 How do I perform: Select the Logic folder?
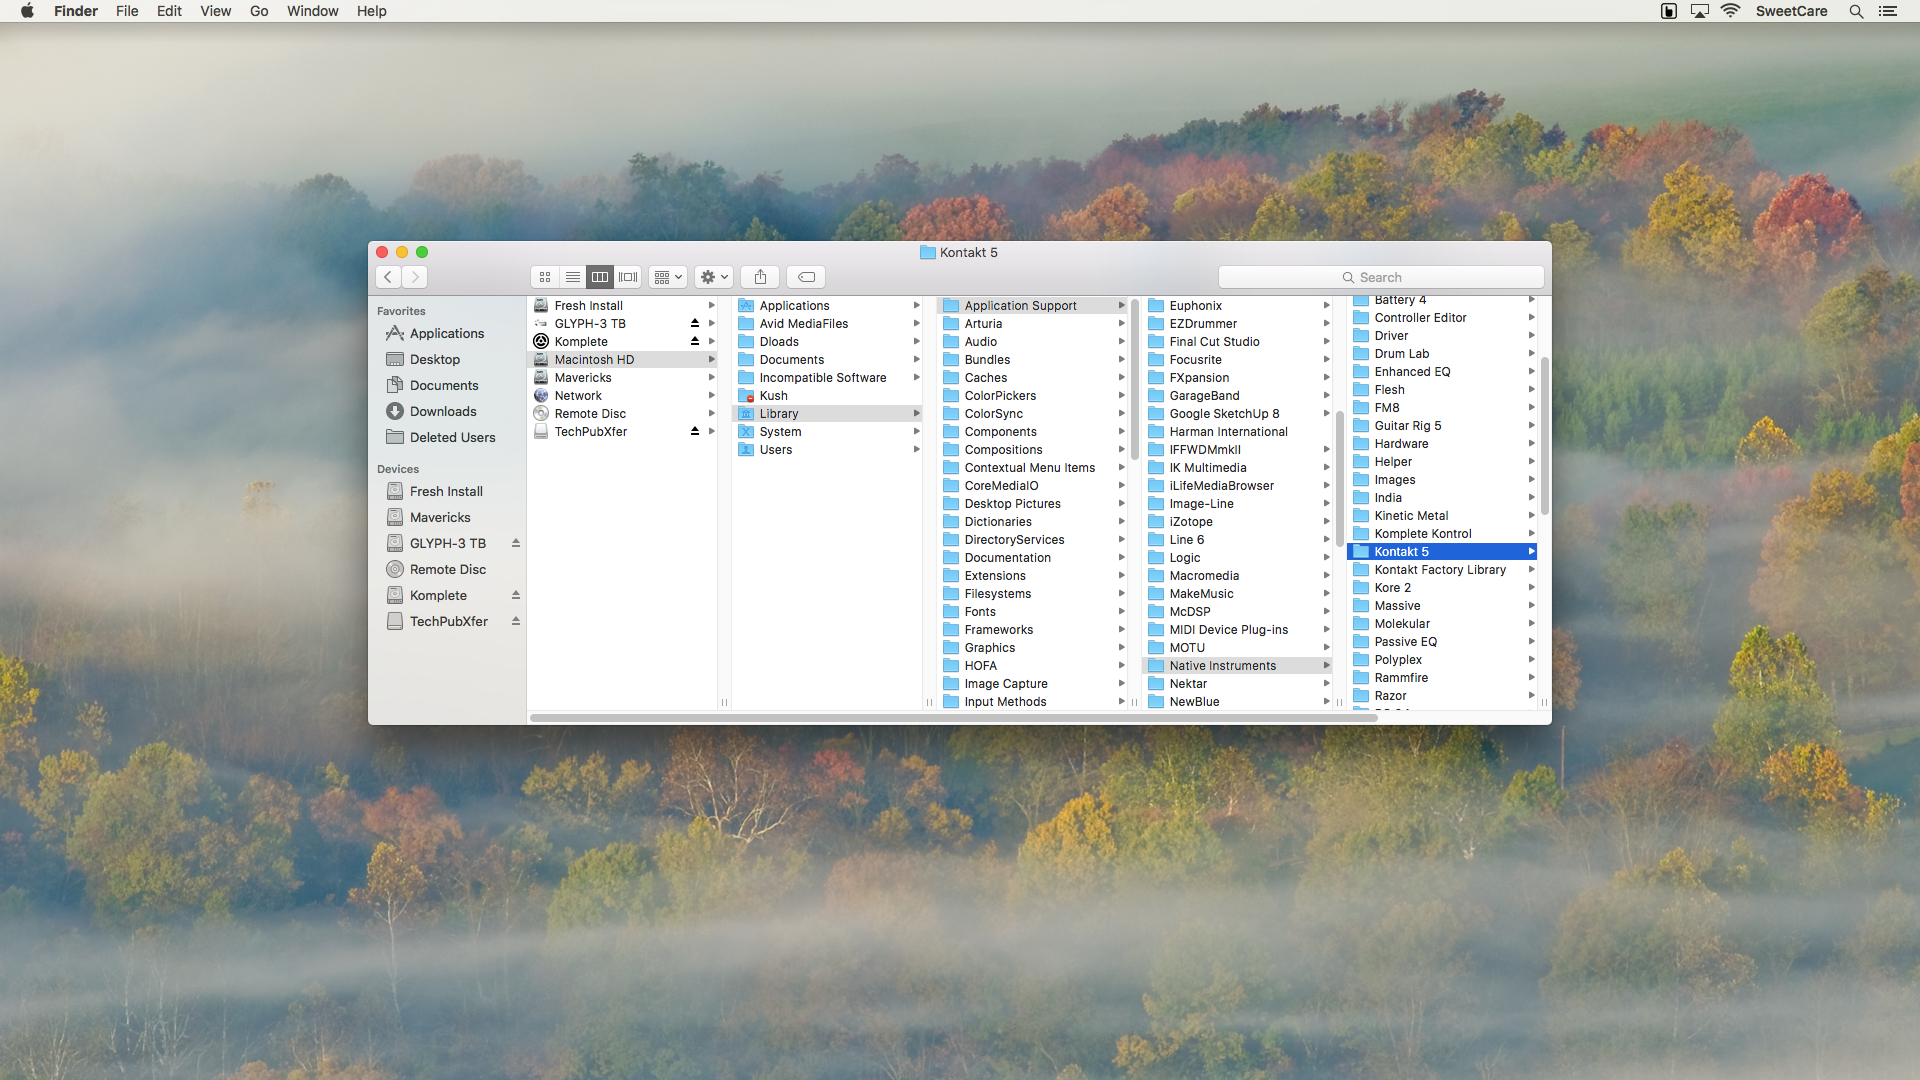pos(1237,558)
